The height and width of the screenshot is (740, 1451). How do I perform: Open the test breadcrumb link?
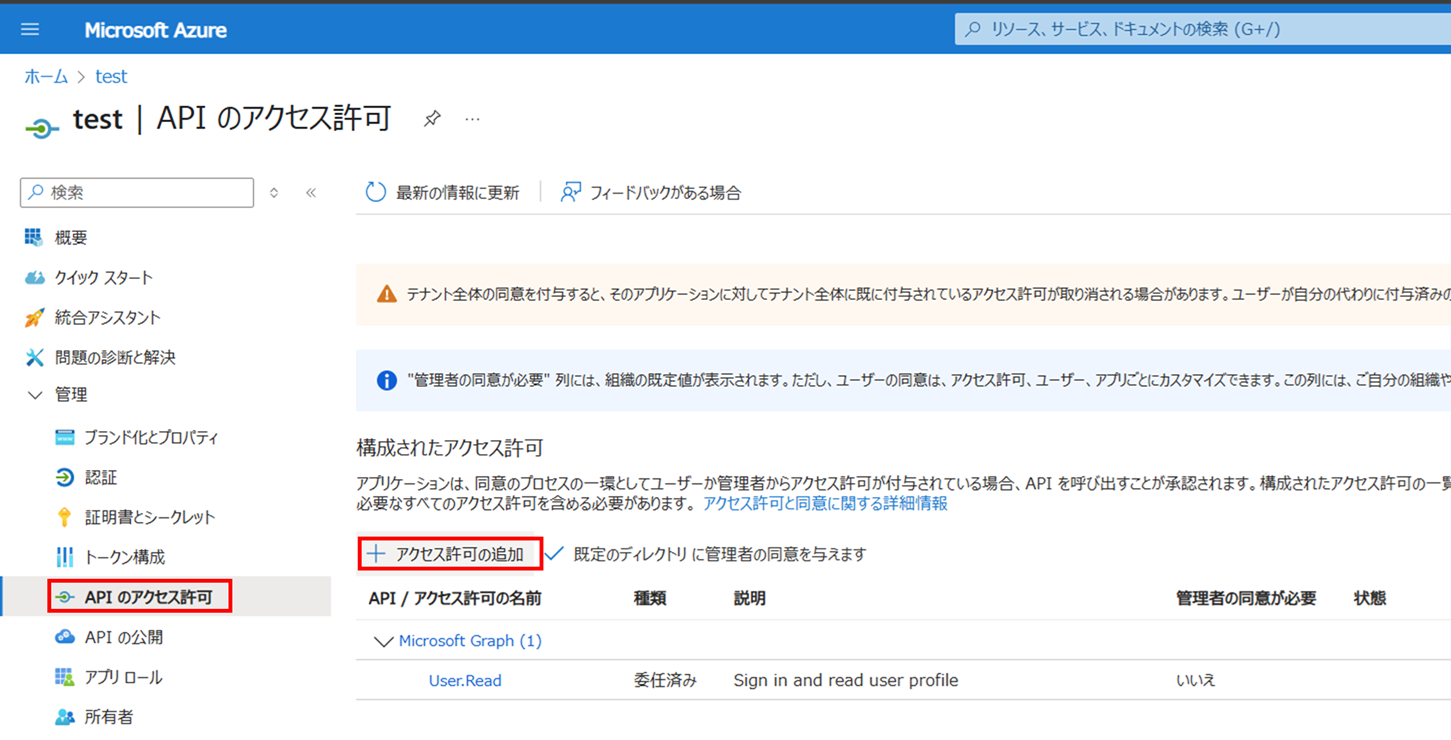[111, 77]
